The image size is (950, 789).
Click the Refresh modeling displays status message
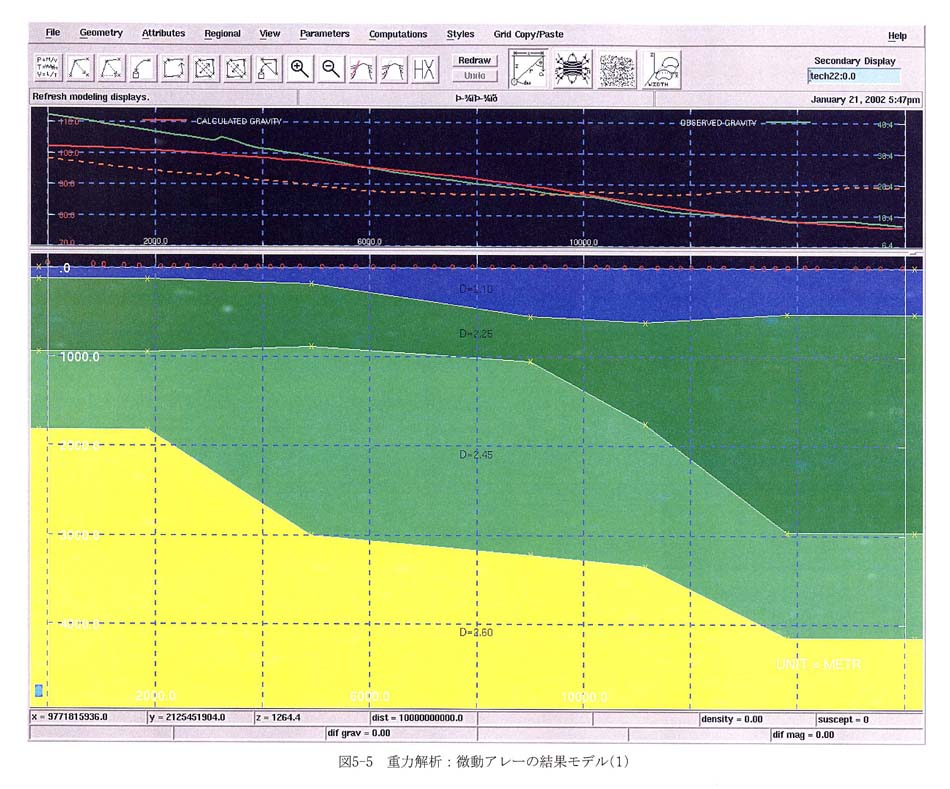click(x=91, y=96)
